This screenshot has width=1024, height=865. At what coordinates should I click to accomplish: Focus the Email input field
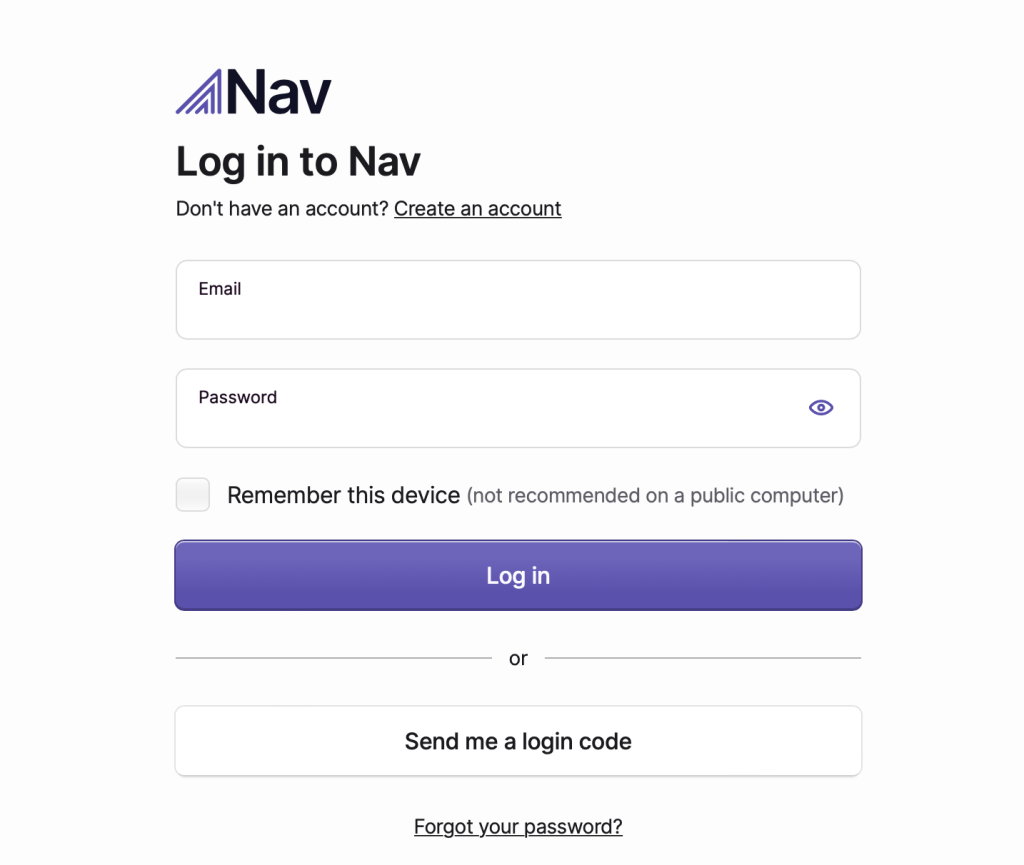coord(518,300)
